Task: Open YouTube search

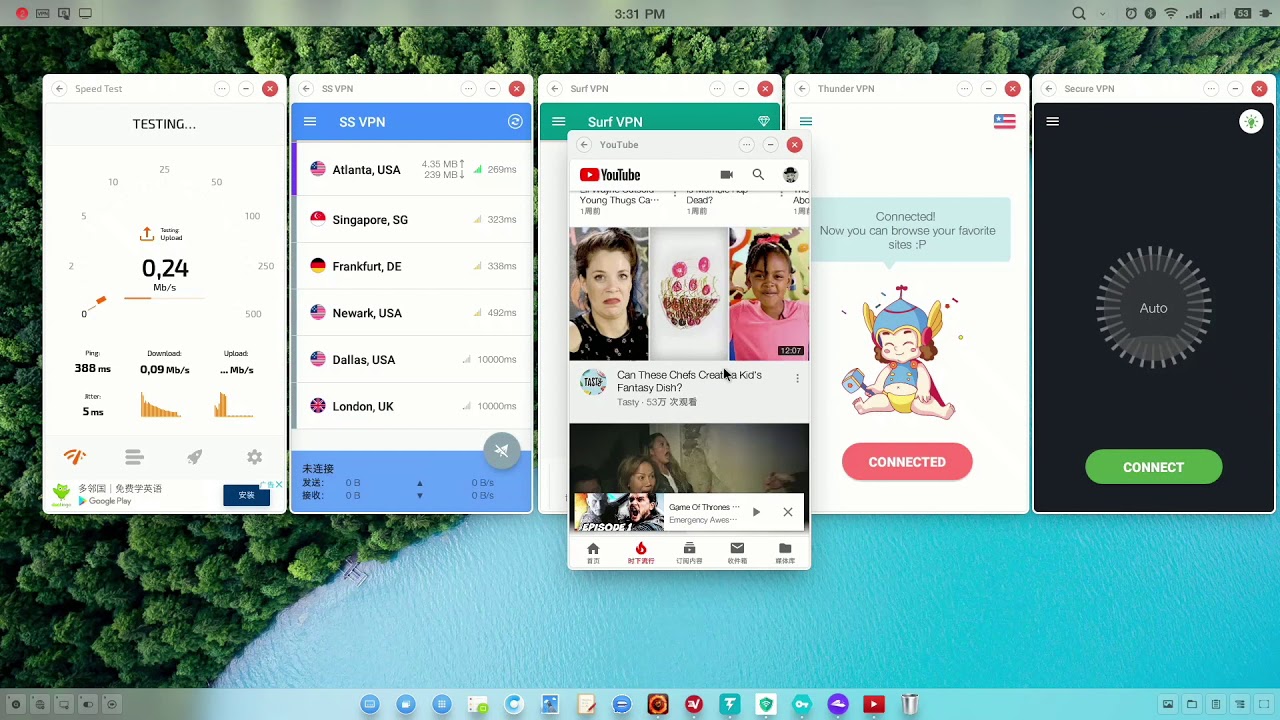Action: click(758, 175)
